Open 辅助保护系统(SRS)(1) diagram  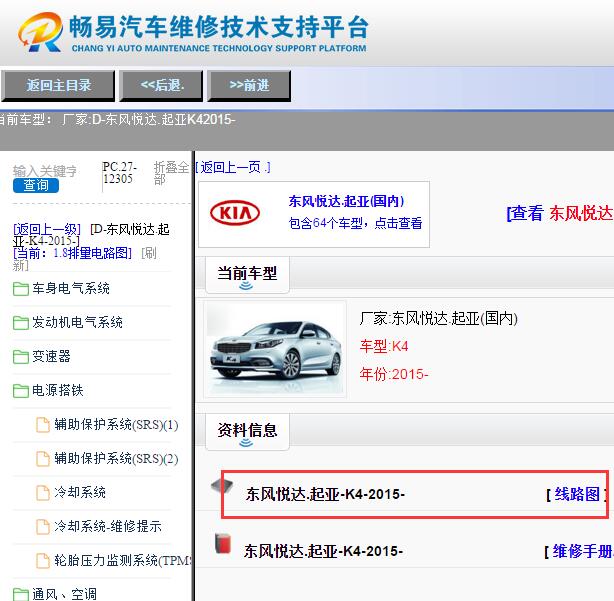click(x=116, y=425)
